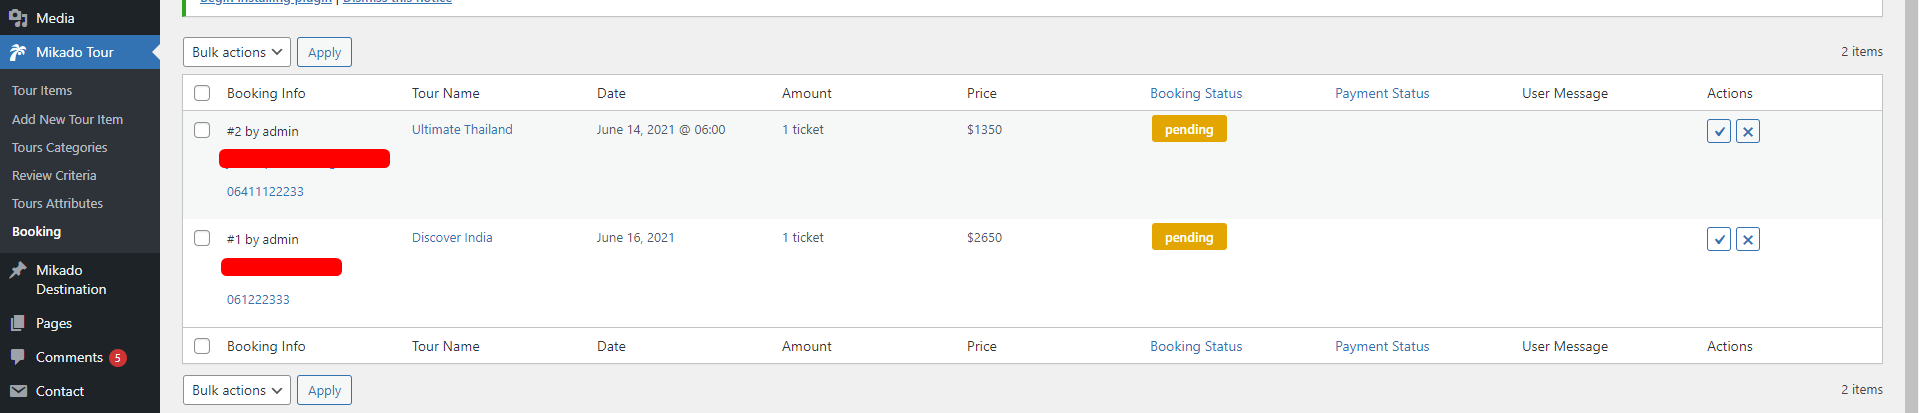Screen dimensions: 1919x413
Task: Click the top Apply button
Action: click(x=324, y=52)
